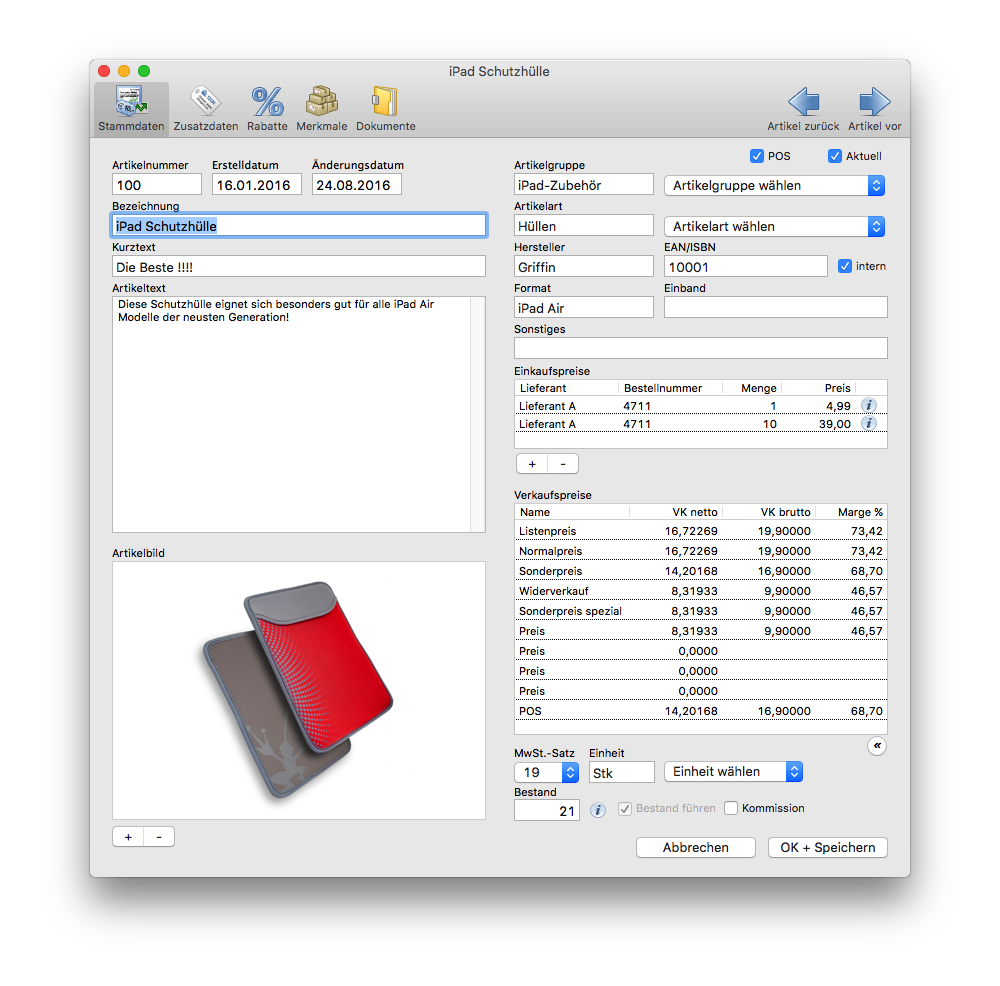Open the 'Artikelgruppe wählen' dropdown
1000x986 pixels.
coord(775,185)
